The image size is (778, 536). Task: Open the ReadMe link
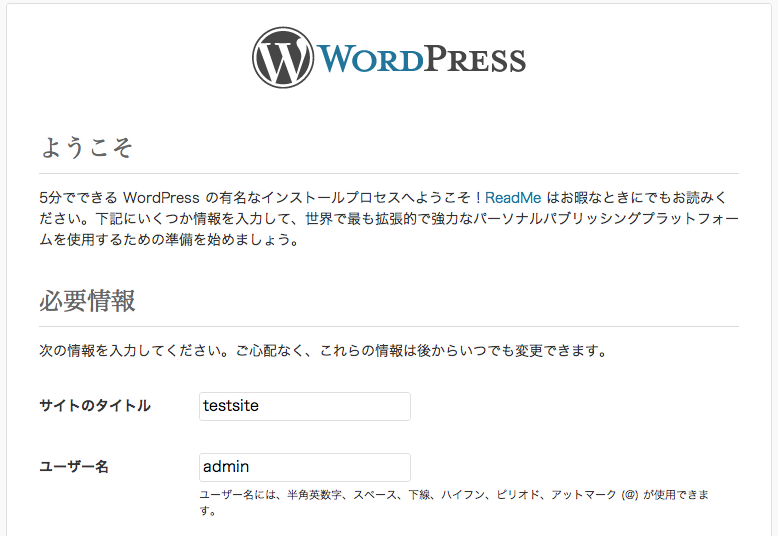(x=513, y=198)
